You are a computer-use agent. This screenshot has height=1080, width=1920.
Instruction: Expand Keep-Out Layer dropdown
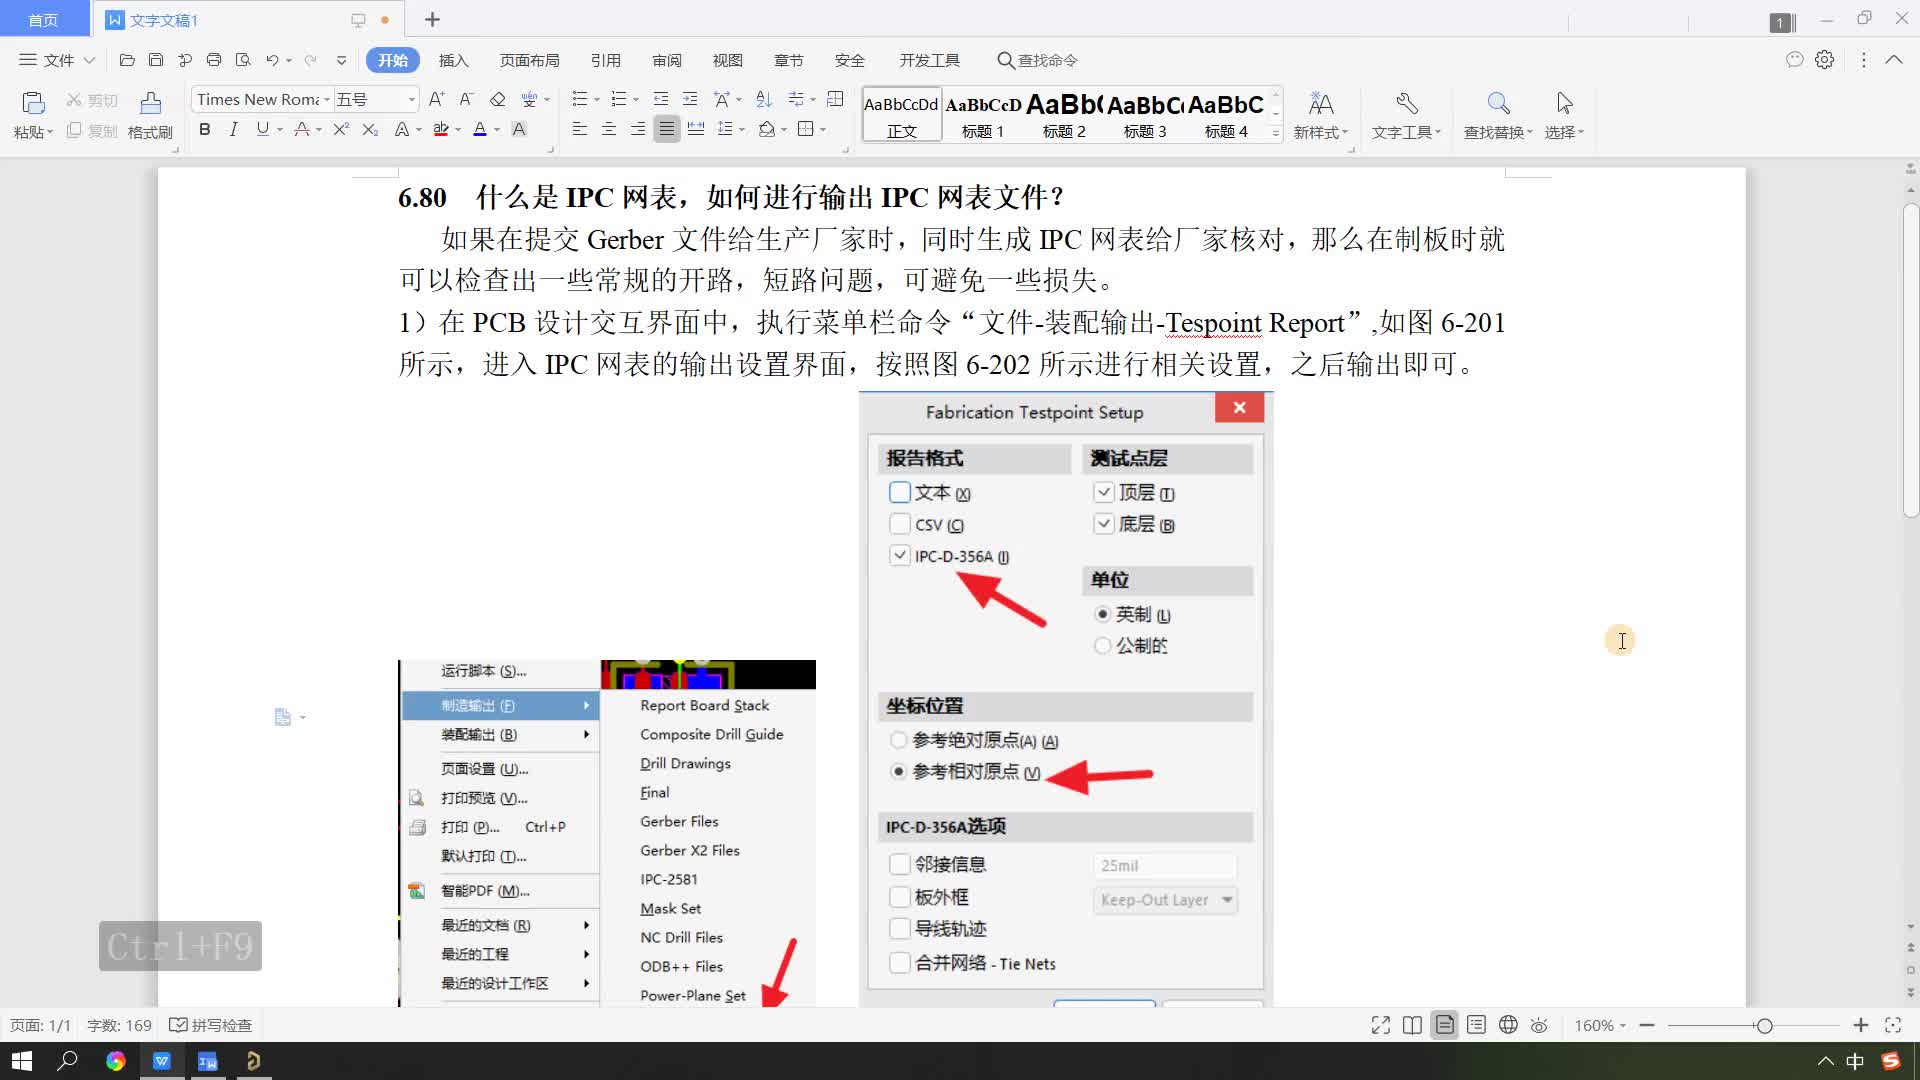click(1225, 898)
